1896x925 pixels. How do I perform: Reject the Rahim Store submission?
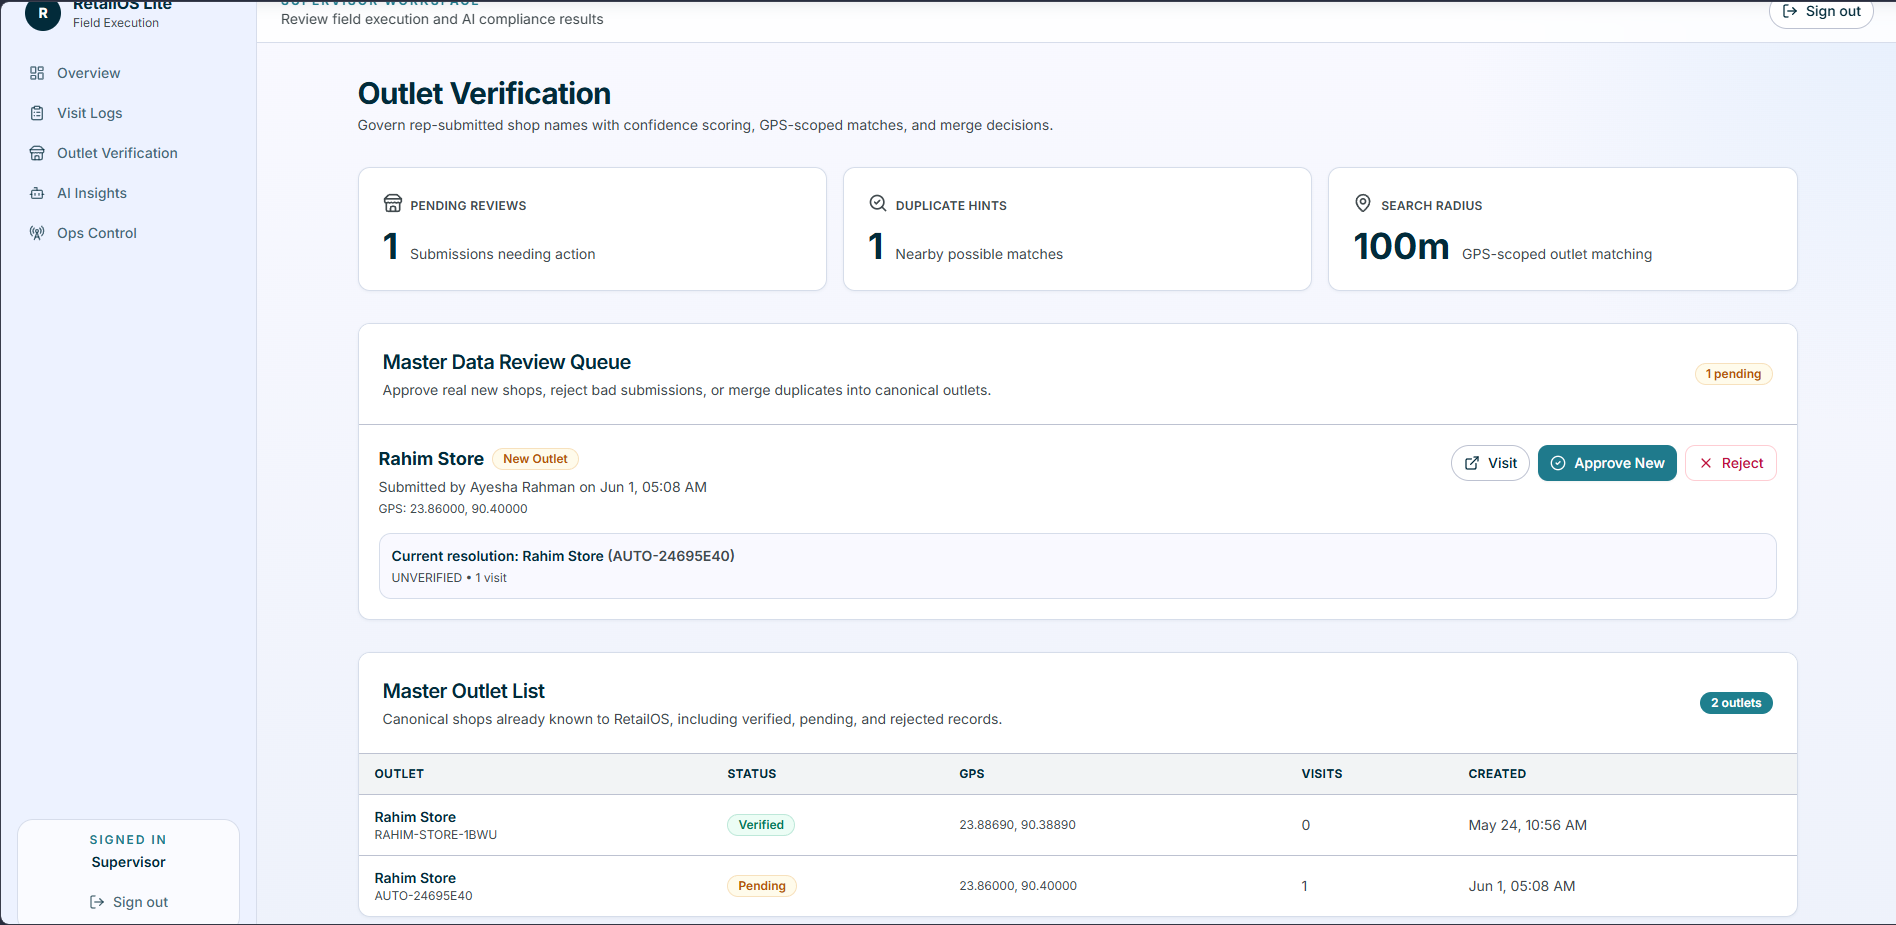click(1731, 463)
